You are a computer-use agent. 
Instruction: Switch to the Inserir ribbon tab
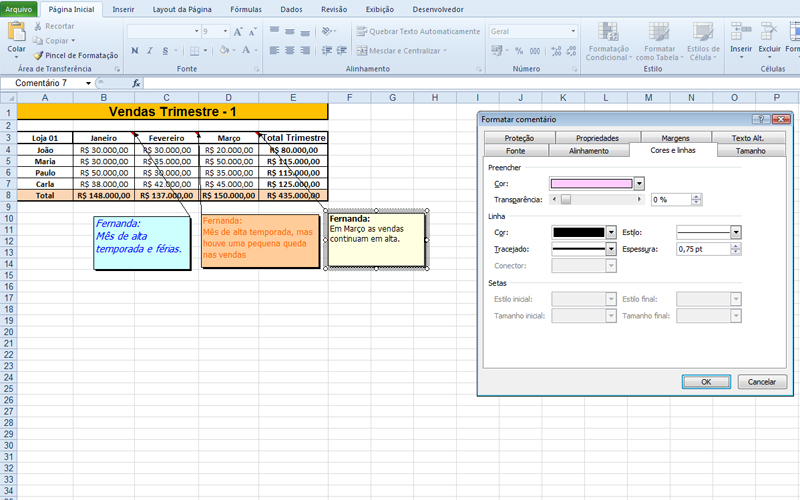(123, 9)
